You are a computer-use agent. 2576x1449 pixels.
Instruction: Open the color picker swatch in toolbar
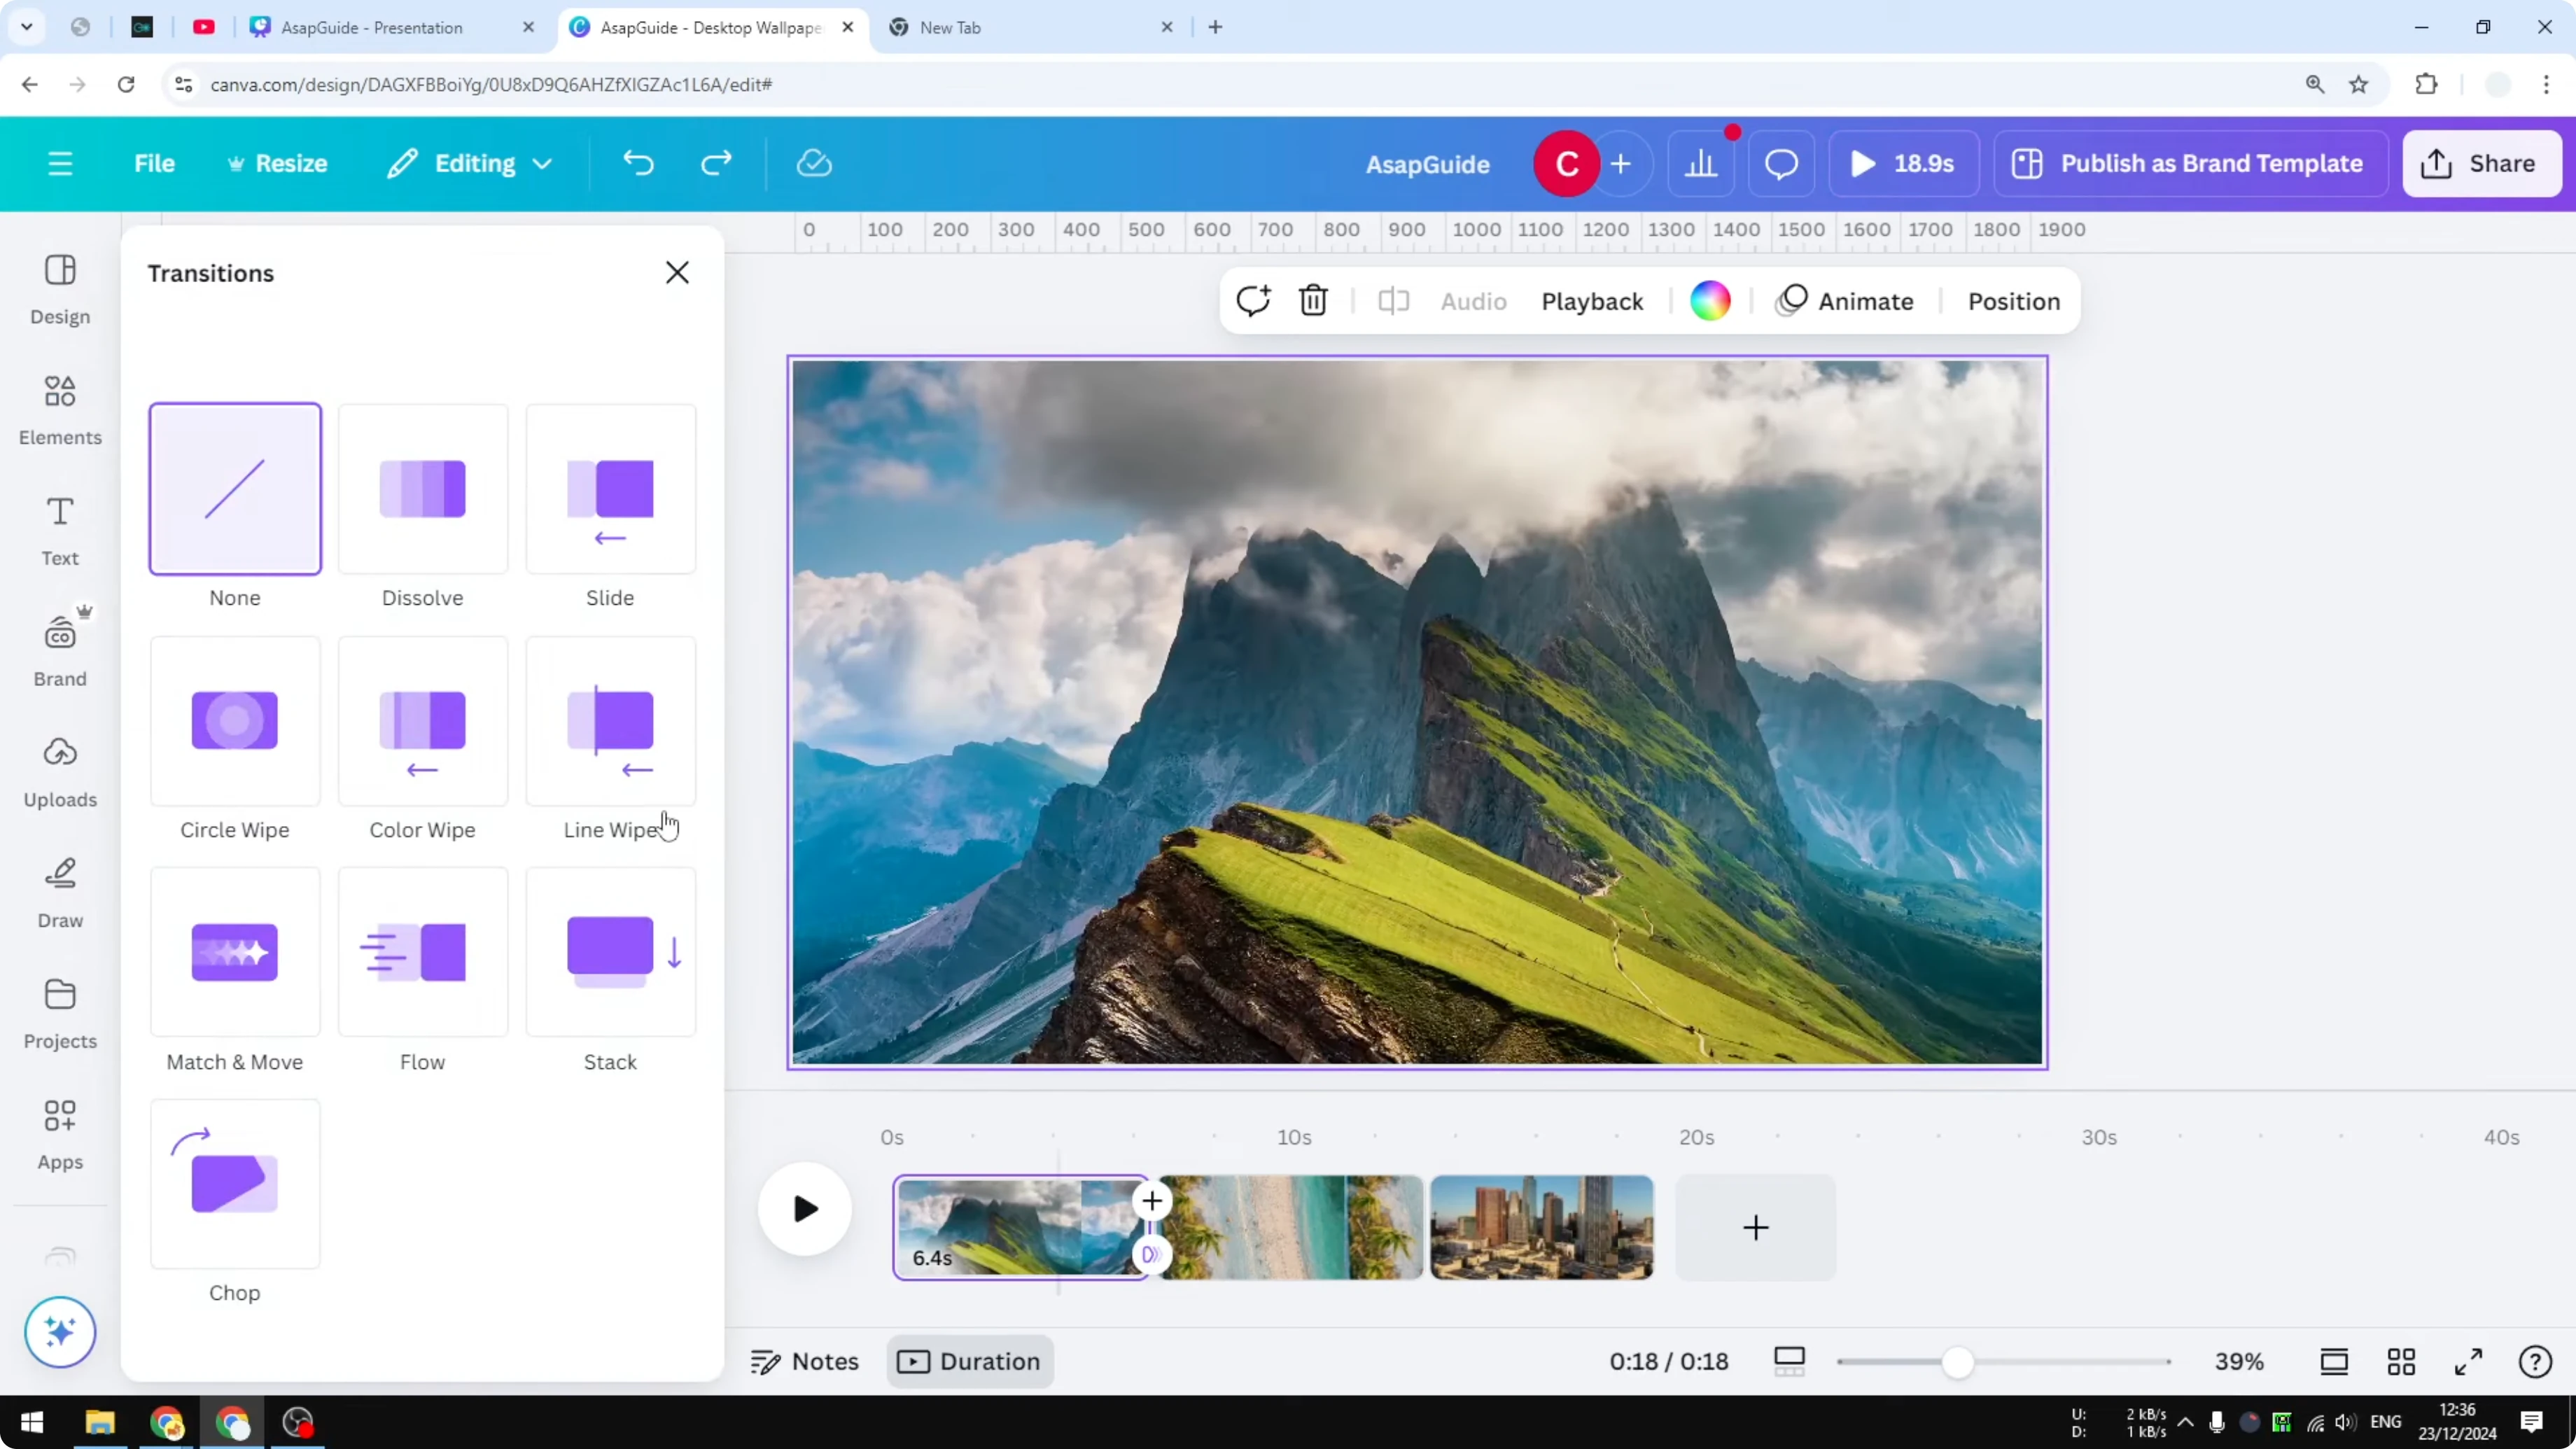tap(1711, 300)
